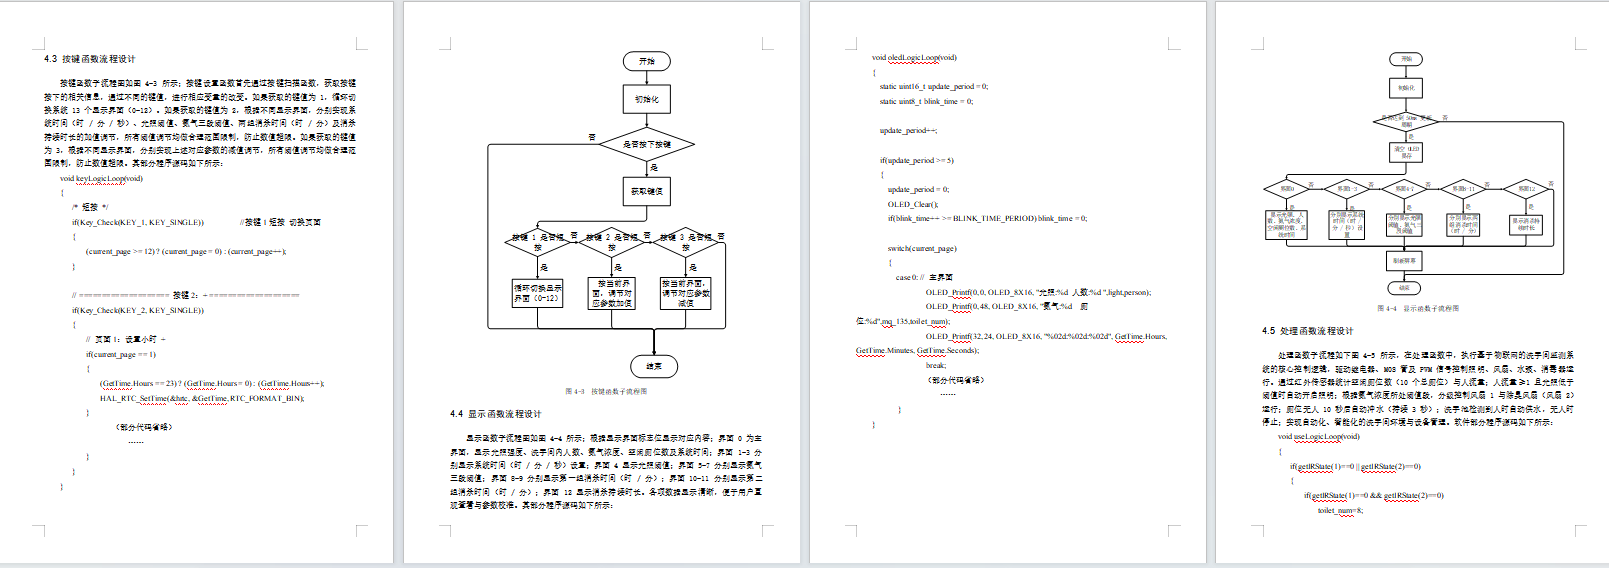Click the line containing 'BLINK_TIME_PERIOD'

coord(987,218)
